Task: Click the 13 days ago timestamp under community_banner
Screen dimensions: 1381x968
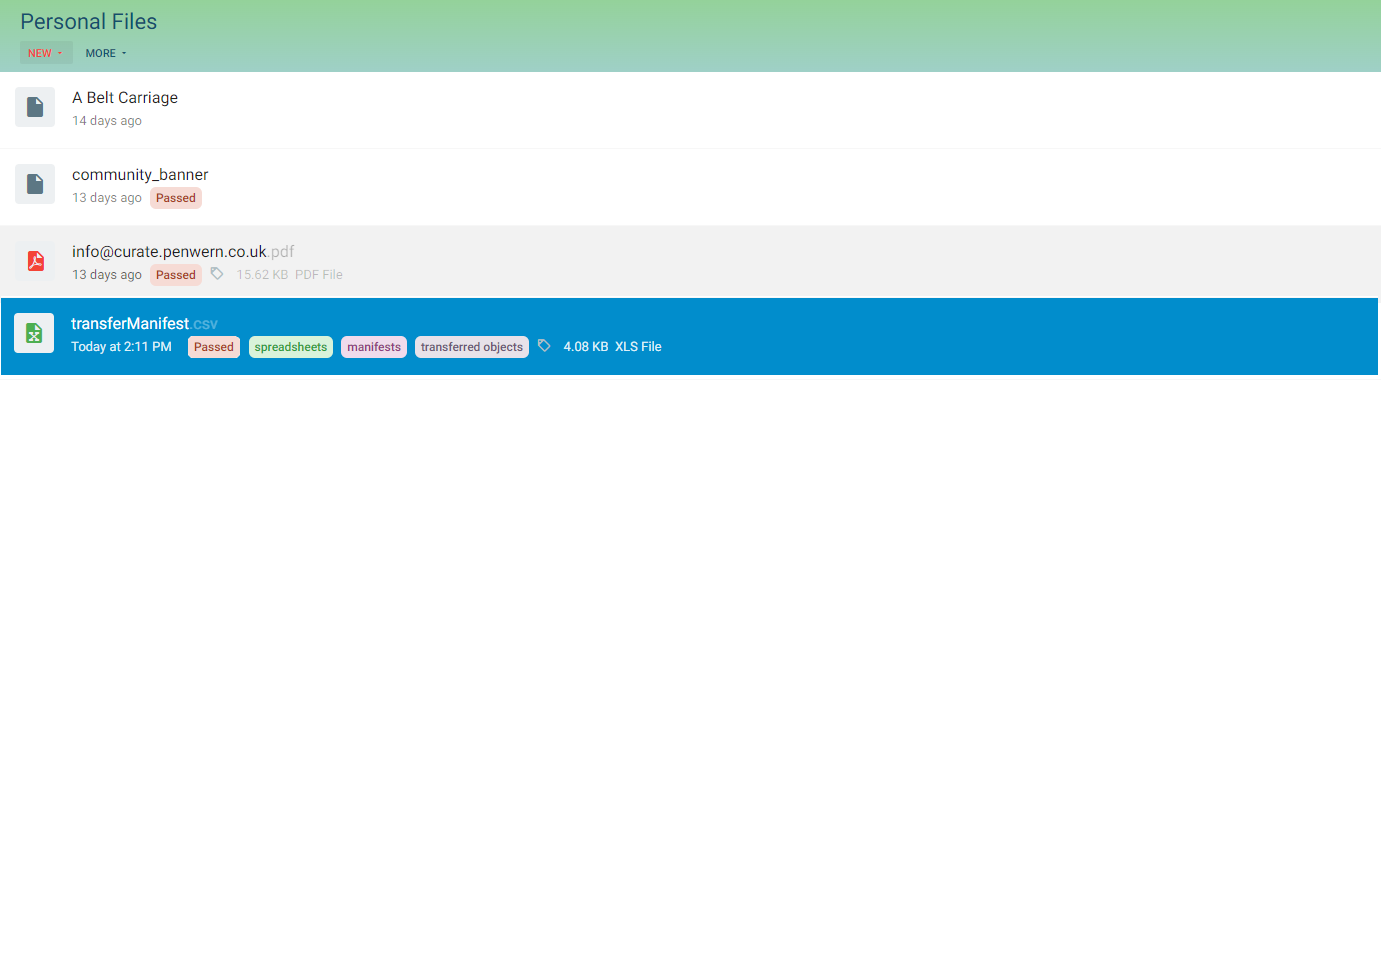Action: click(x=107, y=198)
